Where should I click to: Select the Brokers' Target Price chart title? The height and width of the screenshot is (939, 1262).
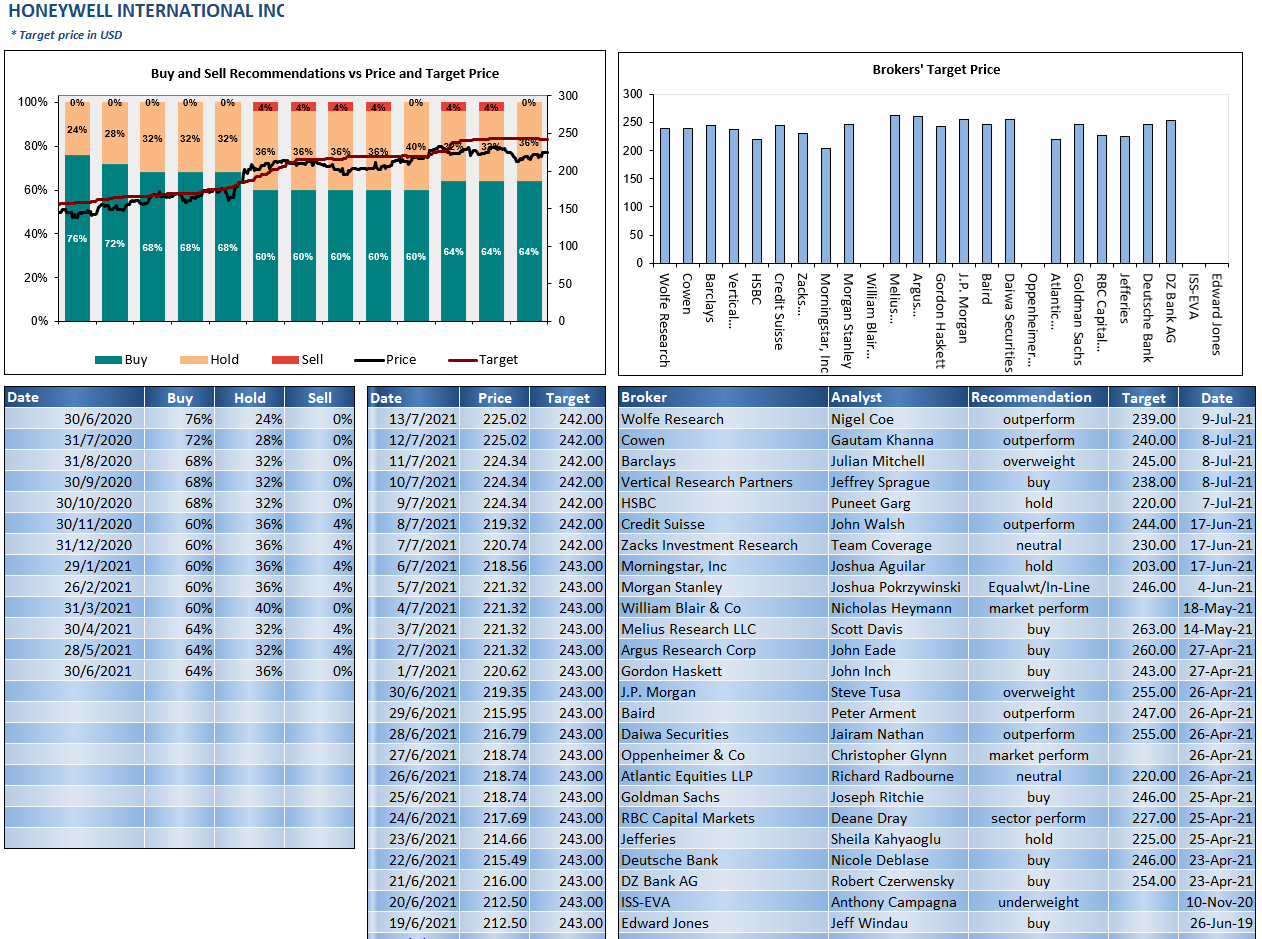pos(936,70)
